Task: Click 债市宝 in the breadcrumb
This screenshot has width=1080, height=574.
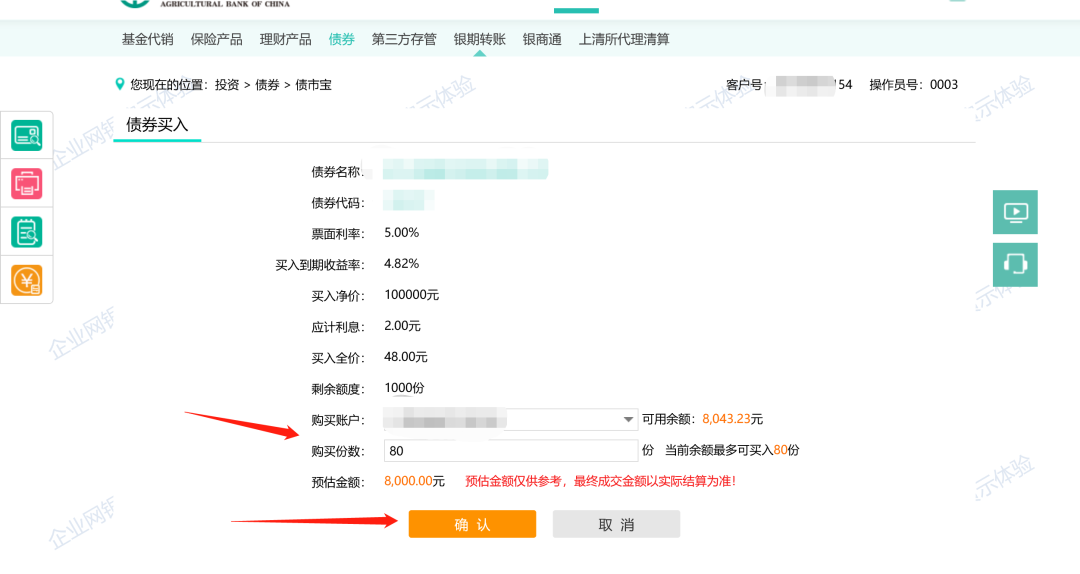Action: click(313, 85)
